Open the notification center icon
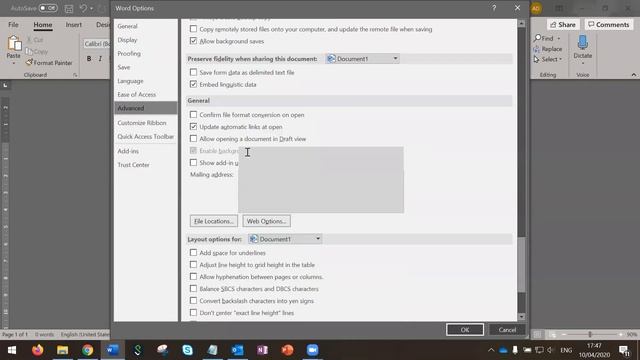640x360 pixels. (x=624, y=350)
